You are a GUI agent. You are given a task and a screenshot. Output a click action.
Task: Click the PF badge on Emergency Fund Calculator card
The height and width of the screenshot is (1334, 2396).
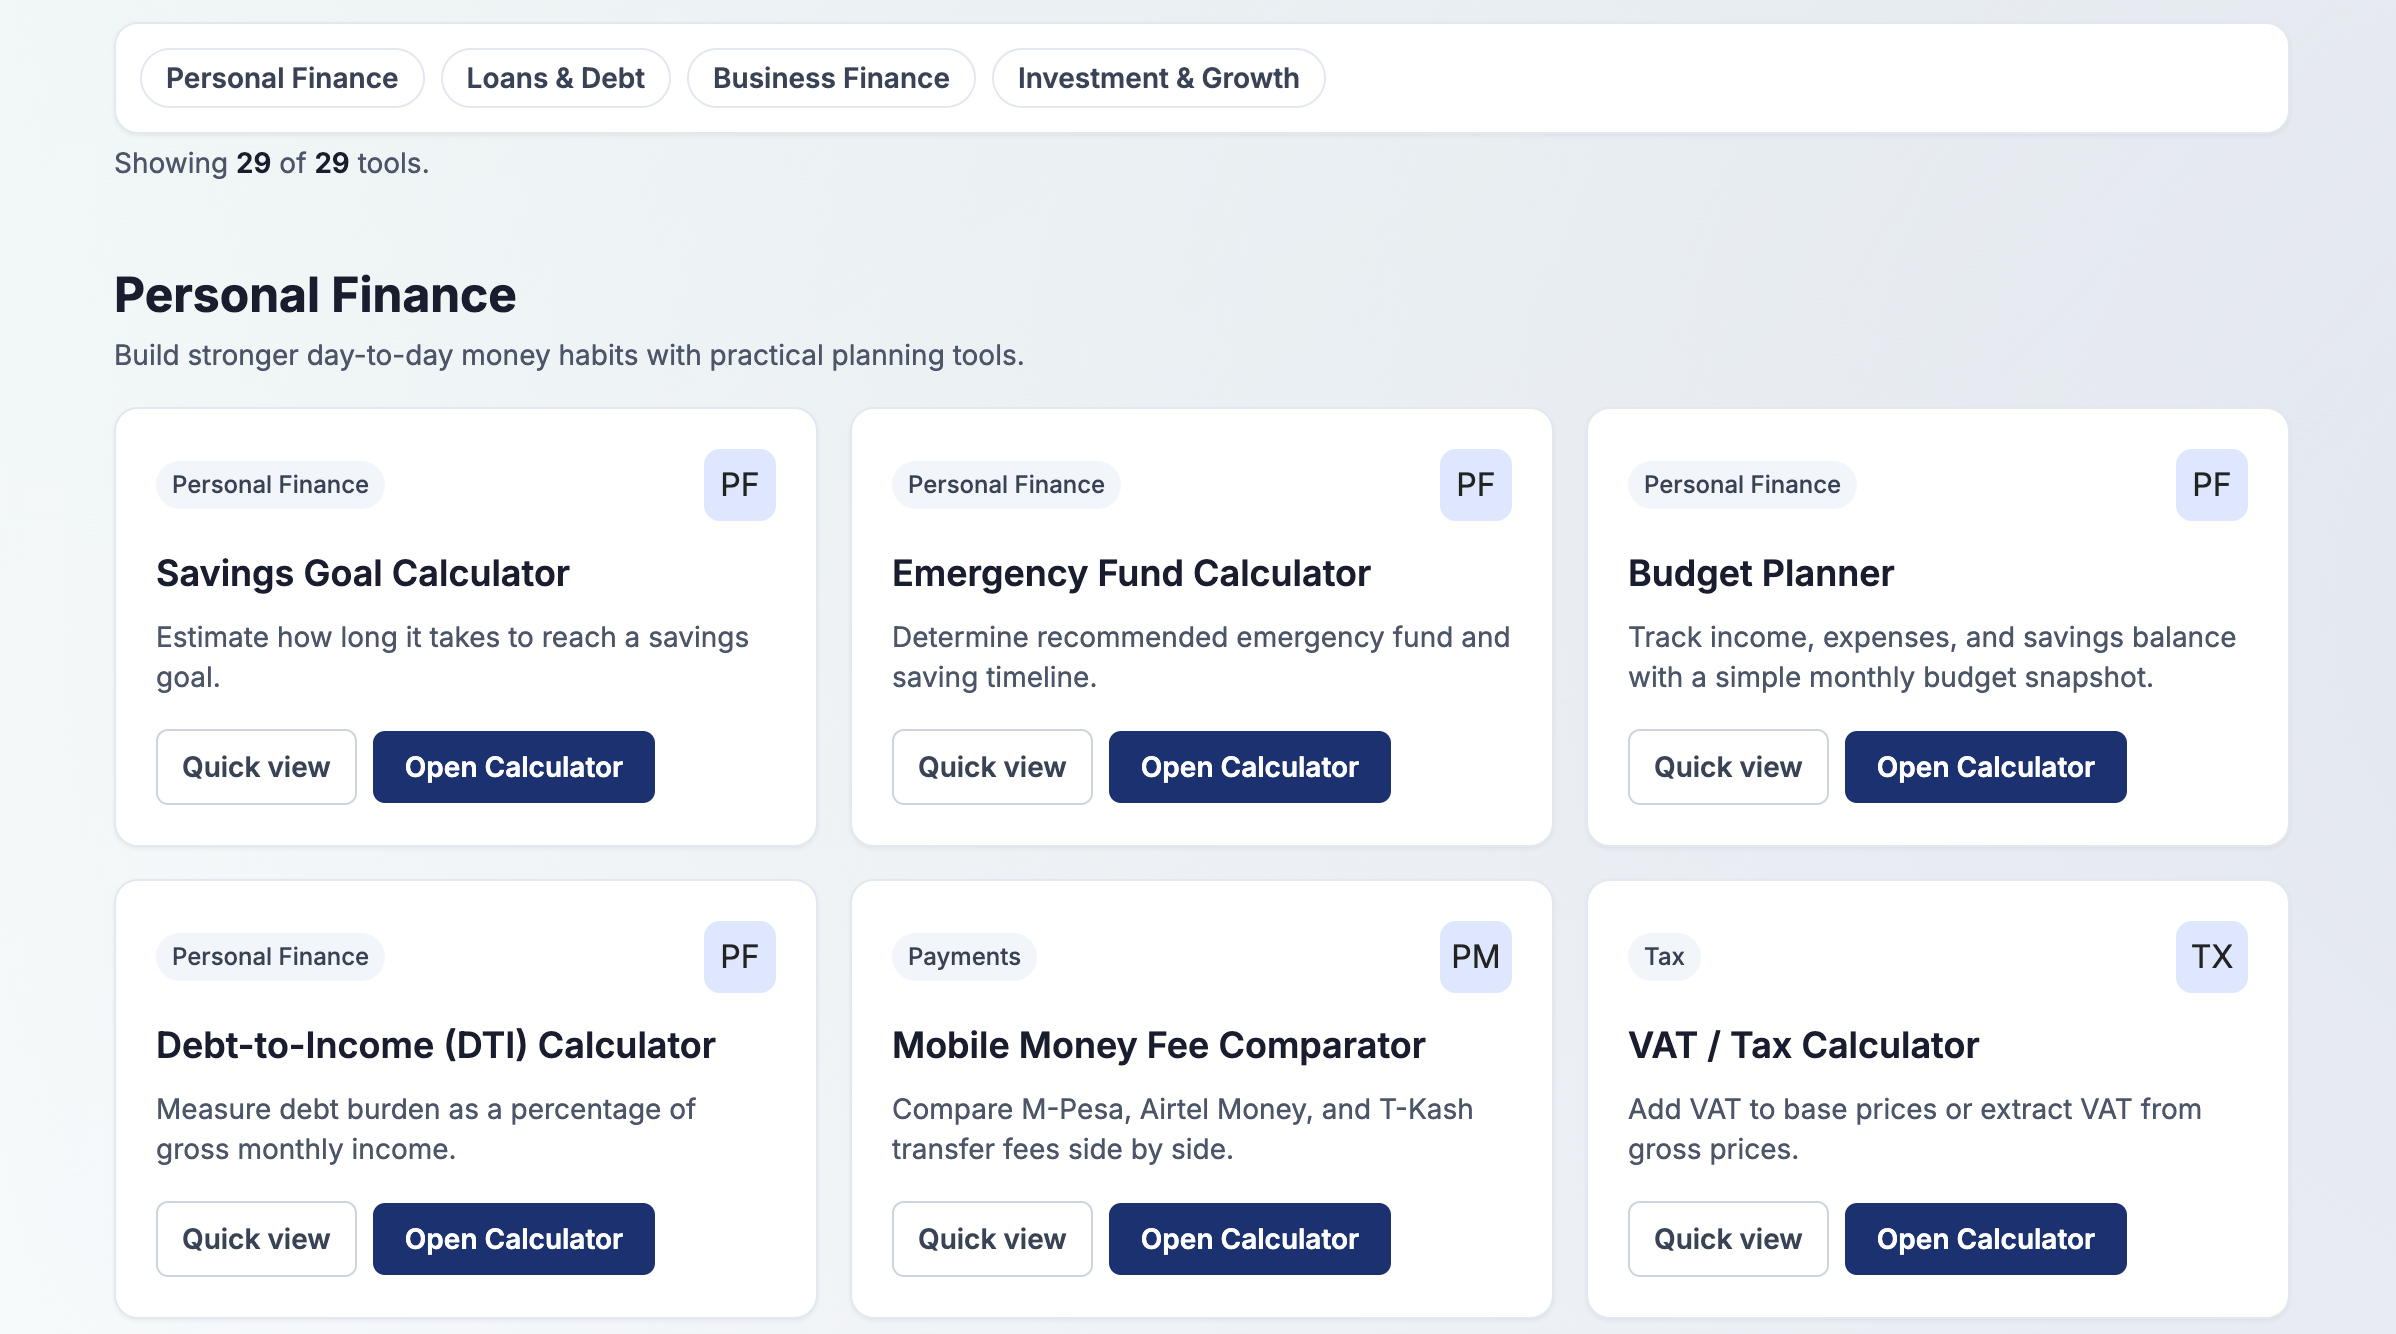[x=1475, y=485]
